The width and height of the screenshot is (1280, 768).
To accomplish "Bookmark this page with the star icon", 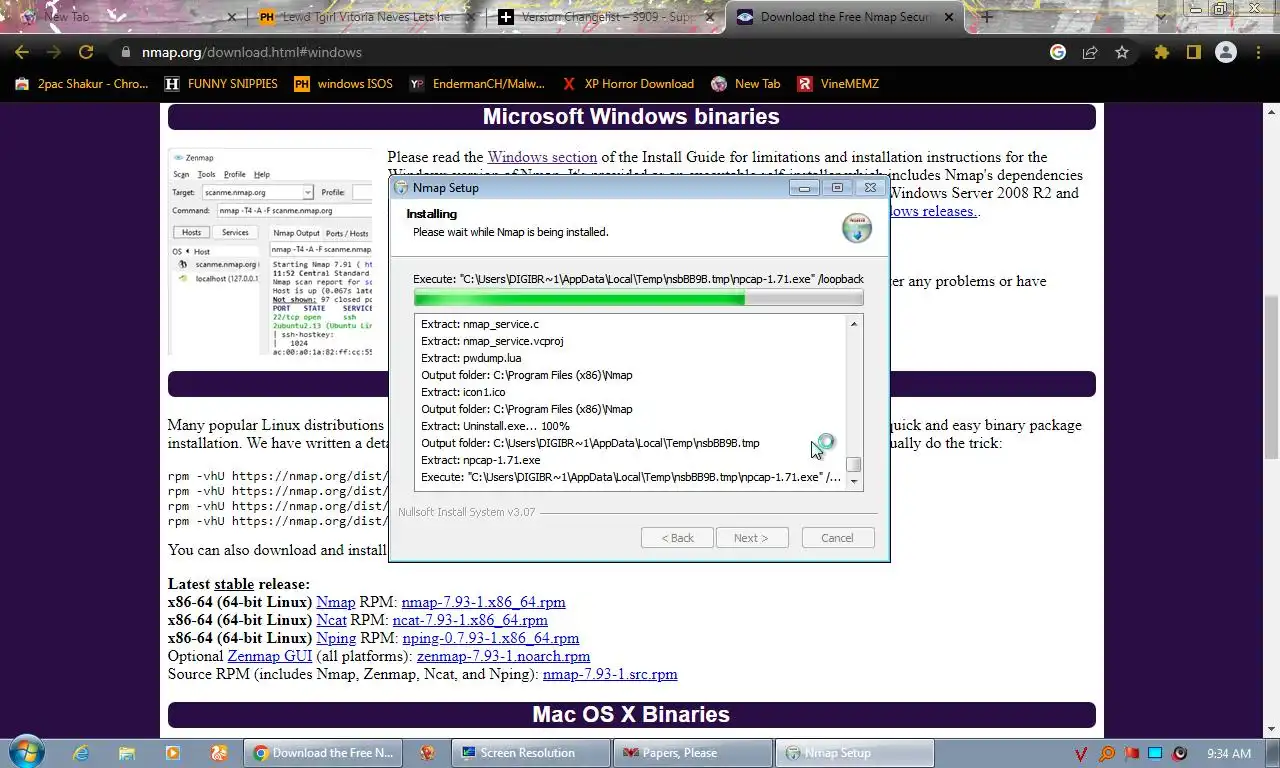I will 1122,52.
